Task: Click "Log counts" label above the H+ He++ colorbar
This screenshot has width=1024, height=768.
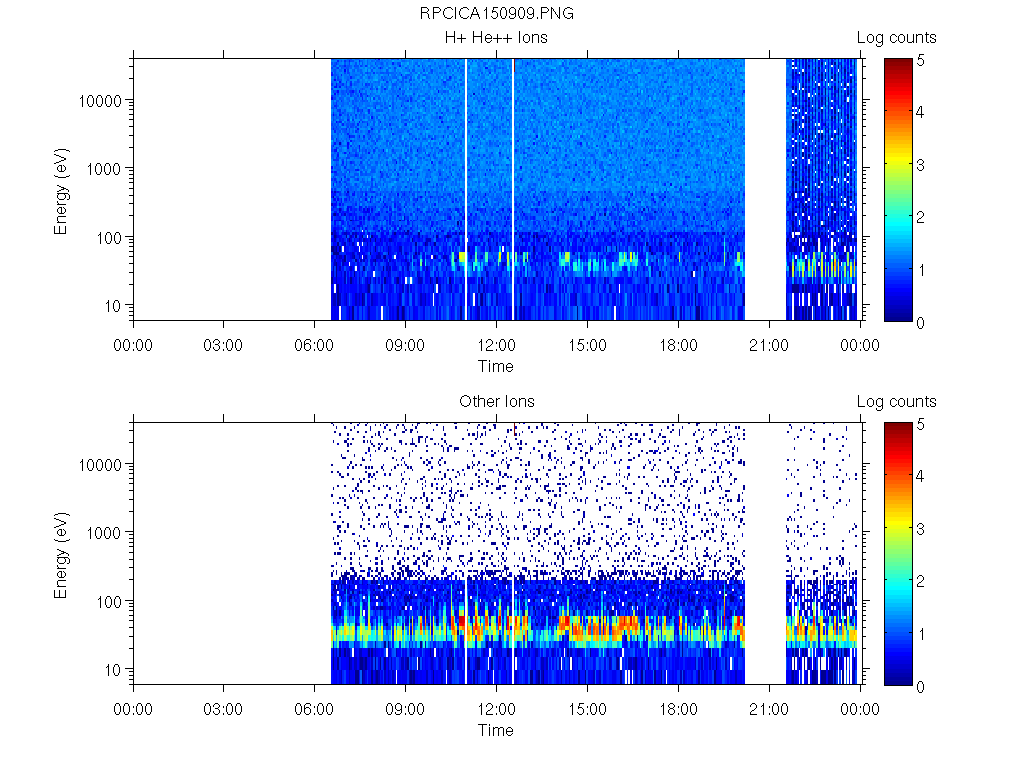Action: [x=897, y=38]
